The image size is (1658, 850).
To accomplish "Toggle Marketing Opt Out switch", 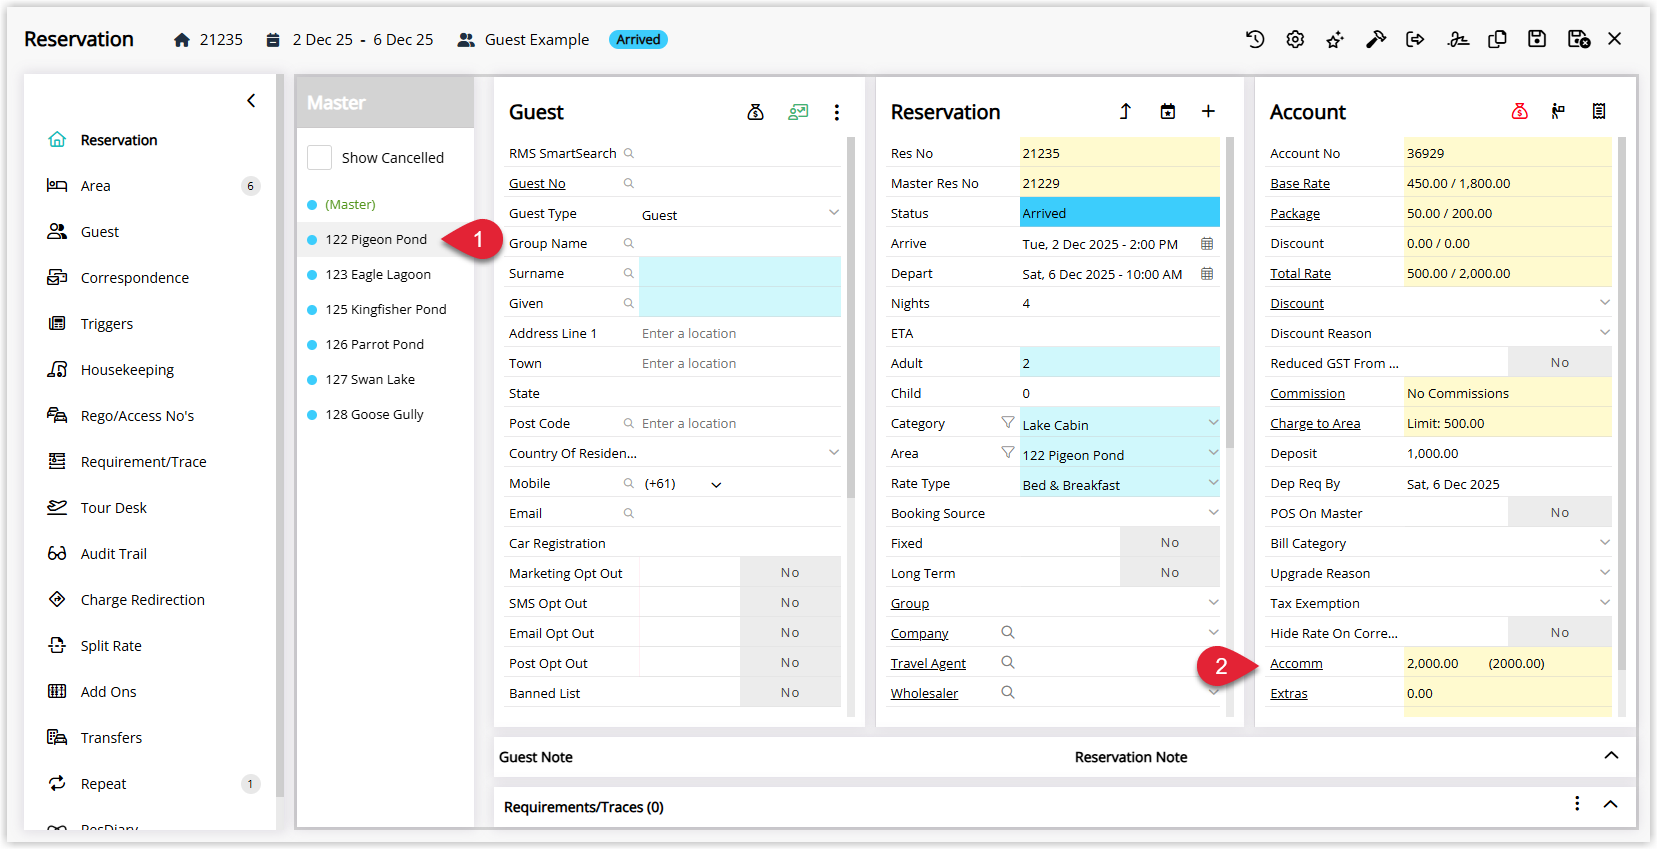I will click(x=790, y=573).
